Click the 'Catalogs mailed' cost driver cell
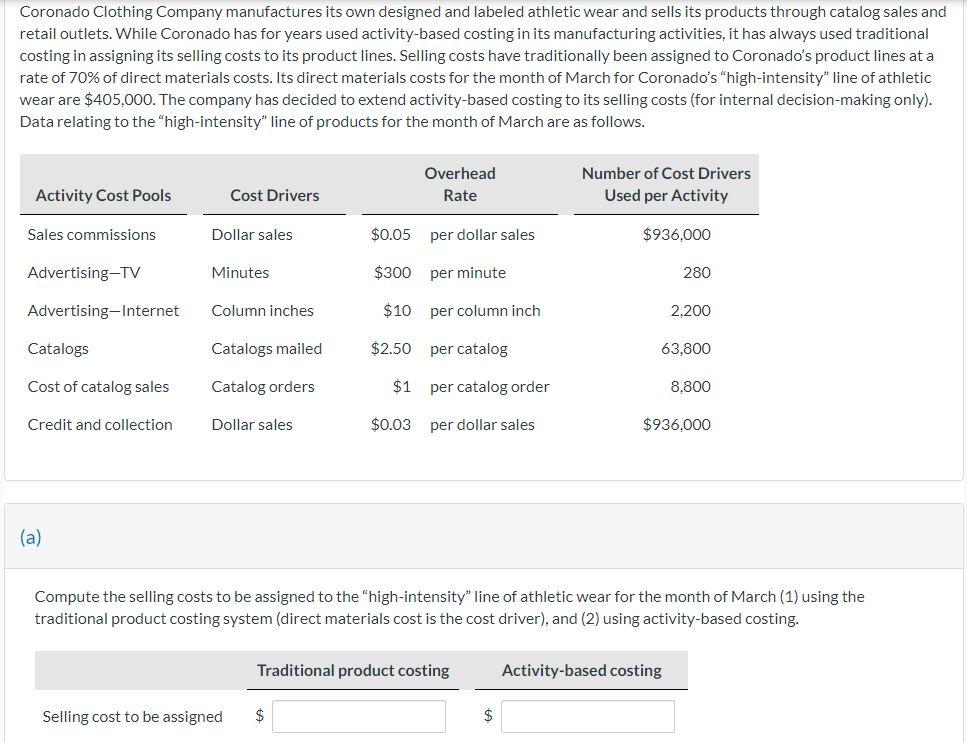 click(266, 349)
